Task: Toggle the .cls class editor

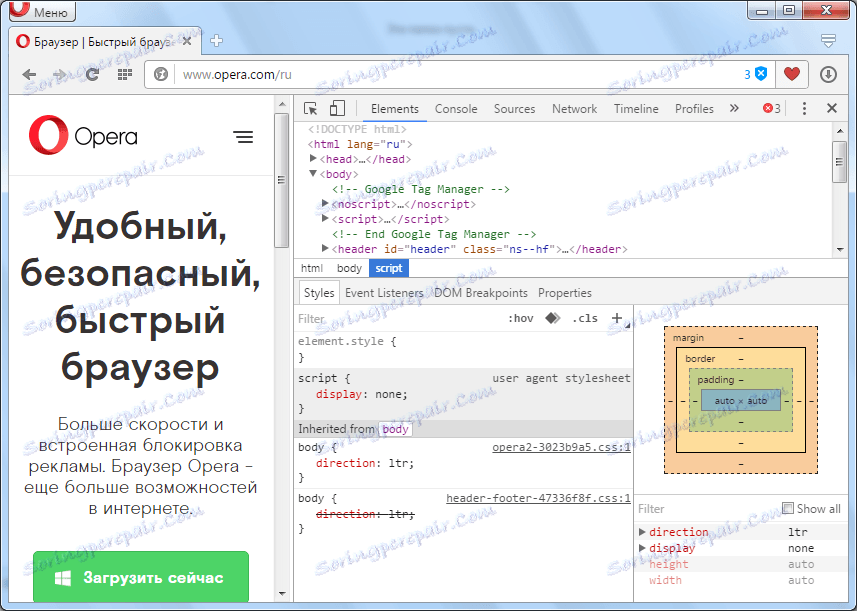Action: pyautogui.click(x=585, y=319)
